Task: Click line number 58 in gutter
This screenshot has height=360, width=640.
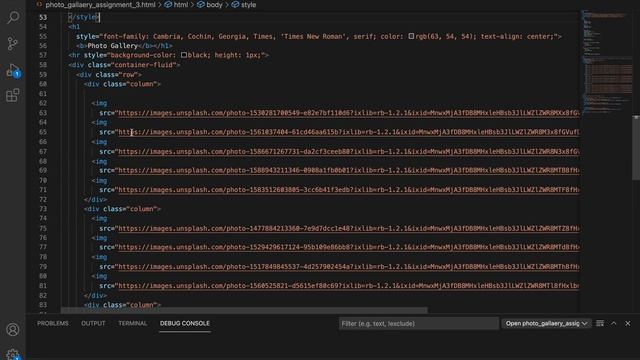Action: pos(43,65)
